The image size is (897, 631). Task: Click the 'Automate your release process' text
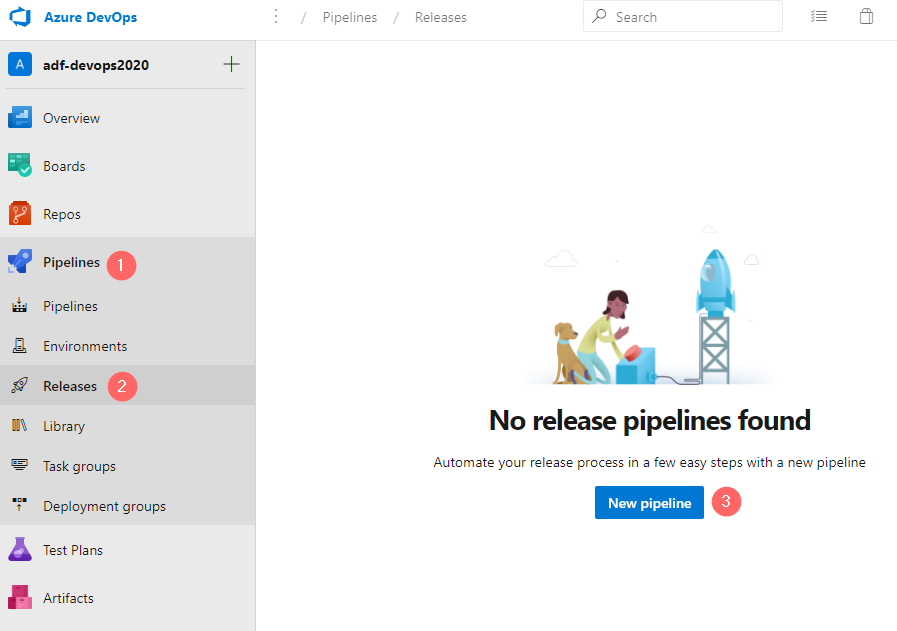649,462
